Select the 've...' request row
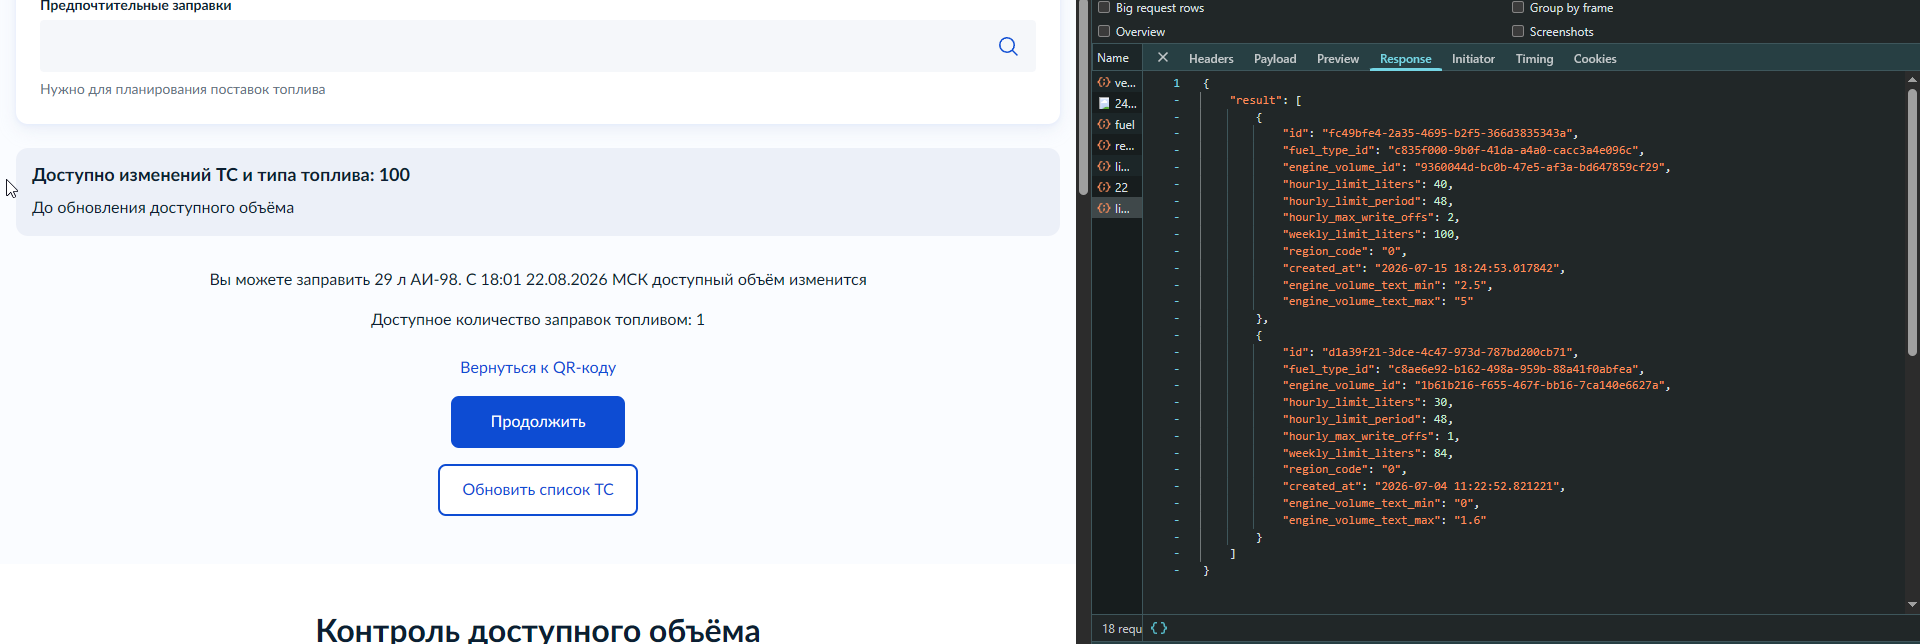Viewport: 1920px width, 644px height. 1117,83
